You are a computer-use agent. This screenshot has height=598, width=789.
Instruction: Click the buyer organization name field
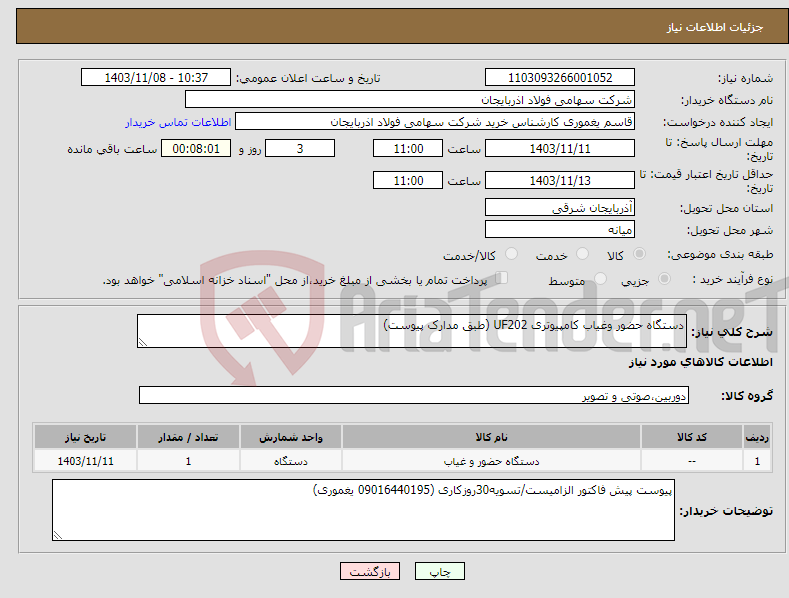tap(410, 99)
